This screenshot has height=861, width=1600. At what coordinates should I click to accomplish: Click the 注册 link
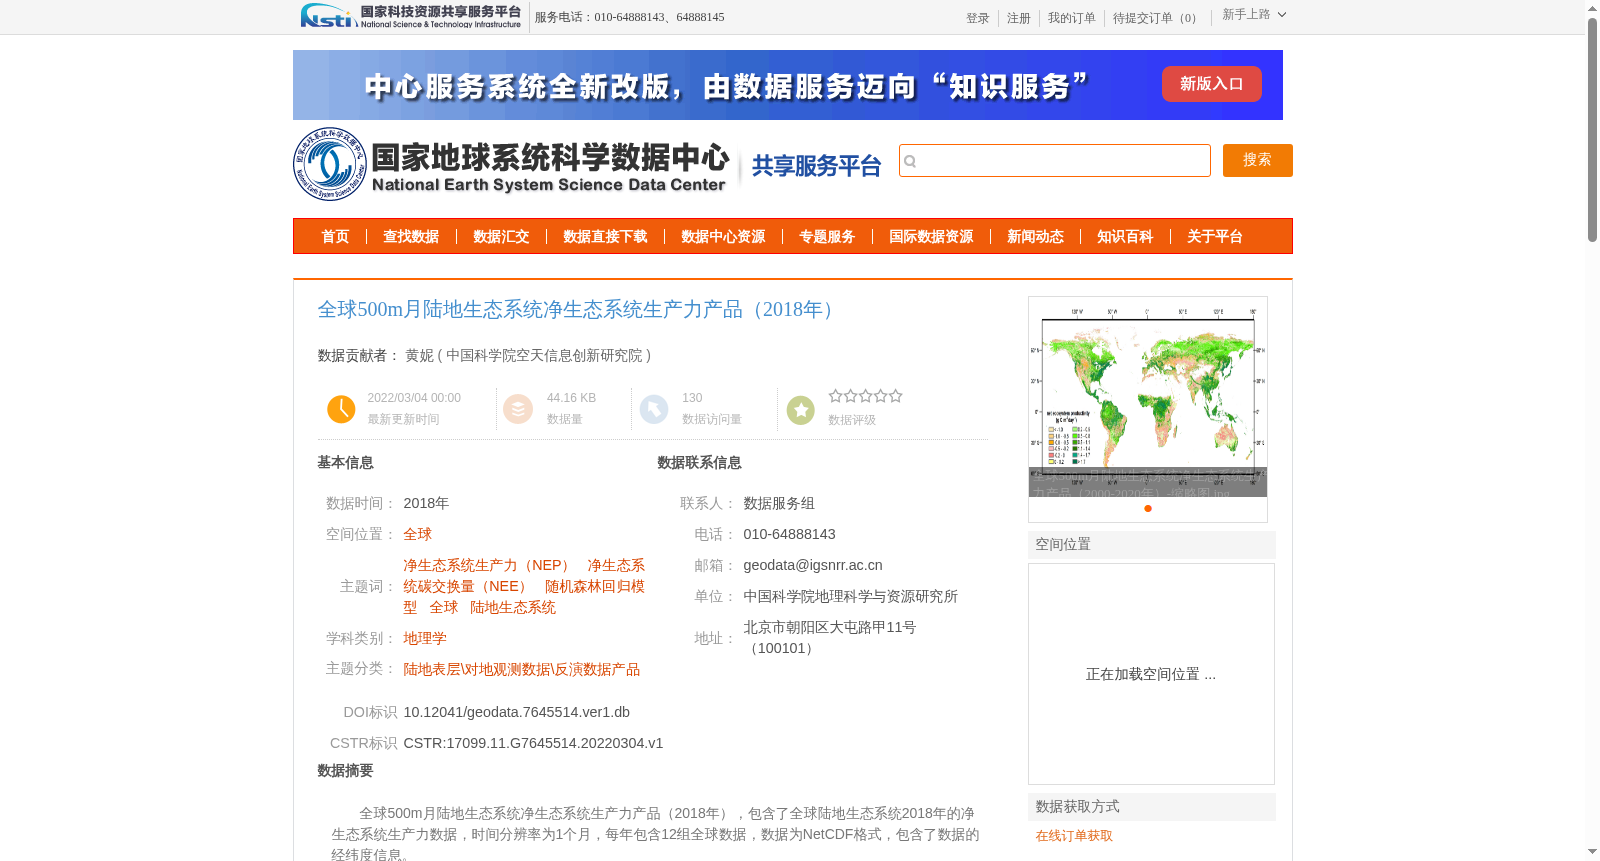coord(1019,18)
